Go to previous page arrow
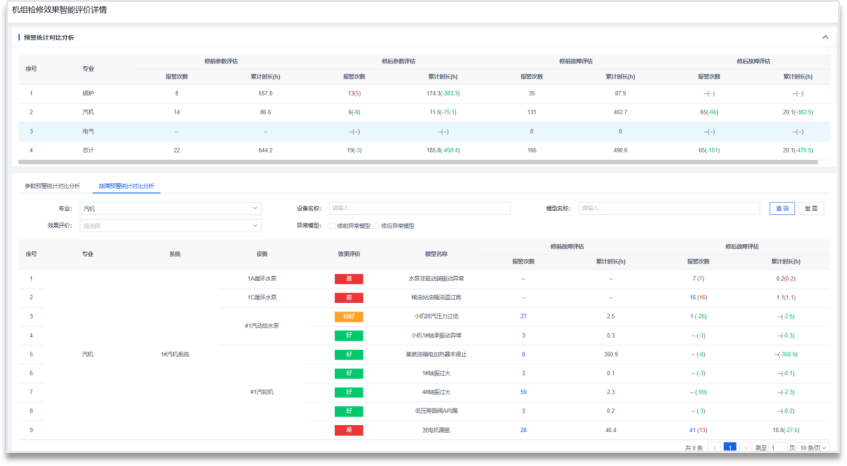 point(715,448)
